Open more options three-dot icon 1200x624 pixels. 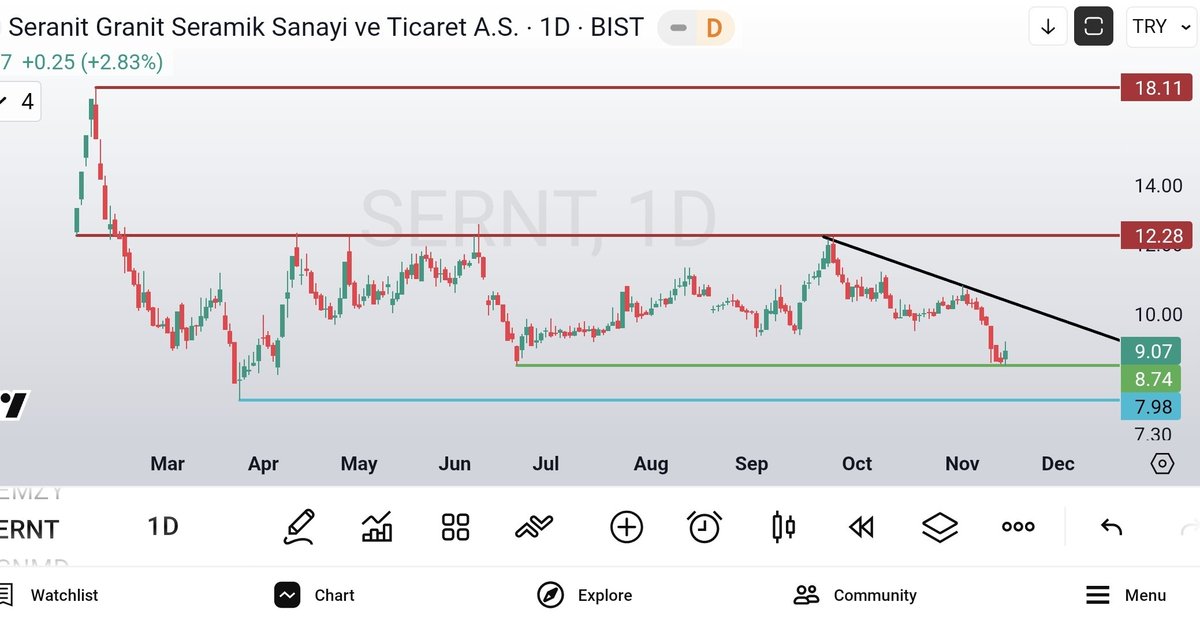pos(1018,527)
